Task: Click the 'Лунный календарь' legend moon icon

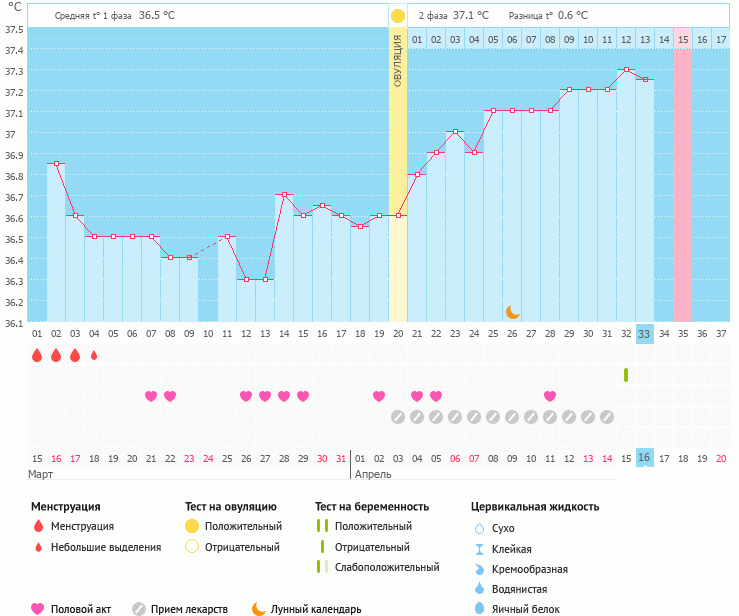Action: coord(259,608)
